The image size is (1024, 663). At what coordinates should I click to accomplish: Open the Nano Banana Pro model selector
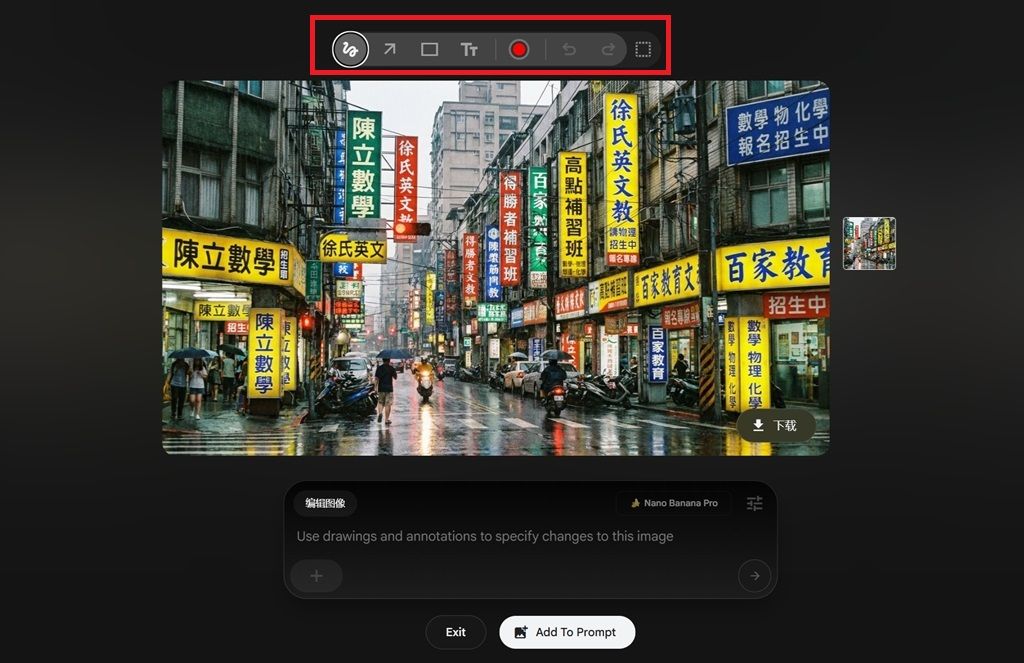(x=674, y=503)
